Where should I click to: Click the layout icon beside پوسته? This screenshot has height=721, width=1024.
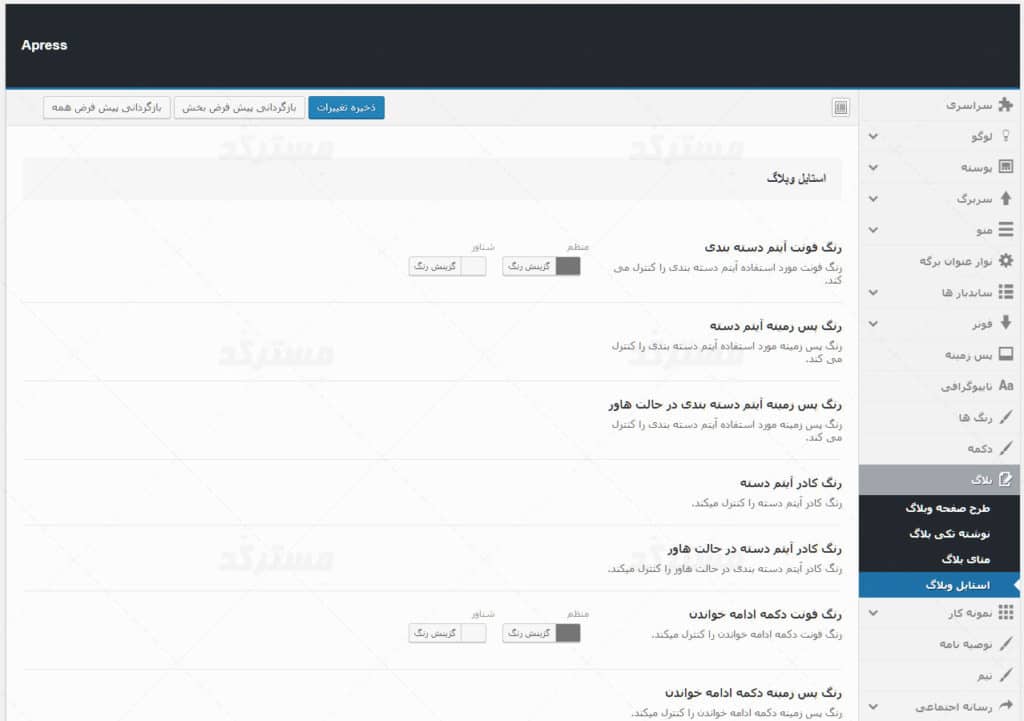point(1006,167)
